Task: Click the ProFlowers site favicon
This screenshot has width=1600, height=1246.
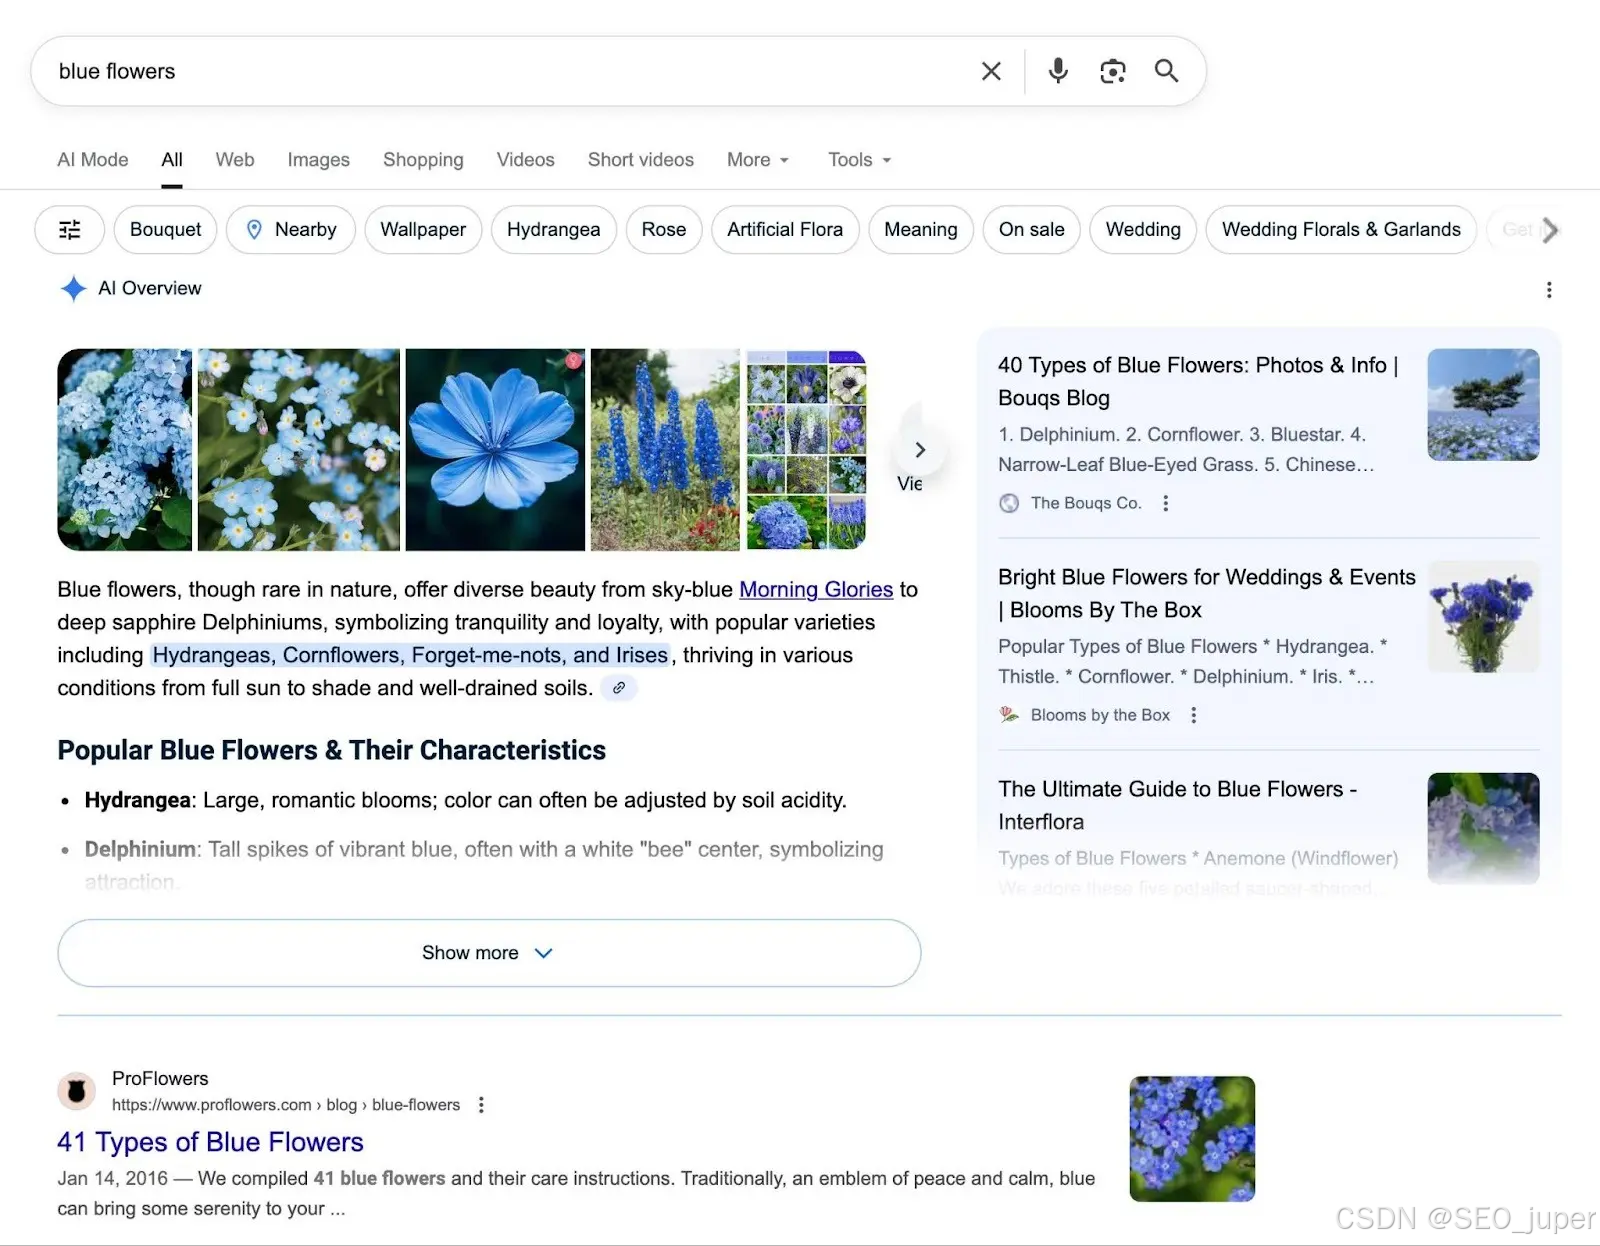Action: click(76, 1091)
